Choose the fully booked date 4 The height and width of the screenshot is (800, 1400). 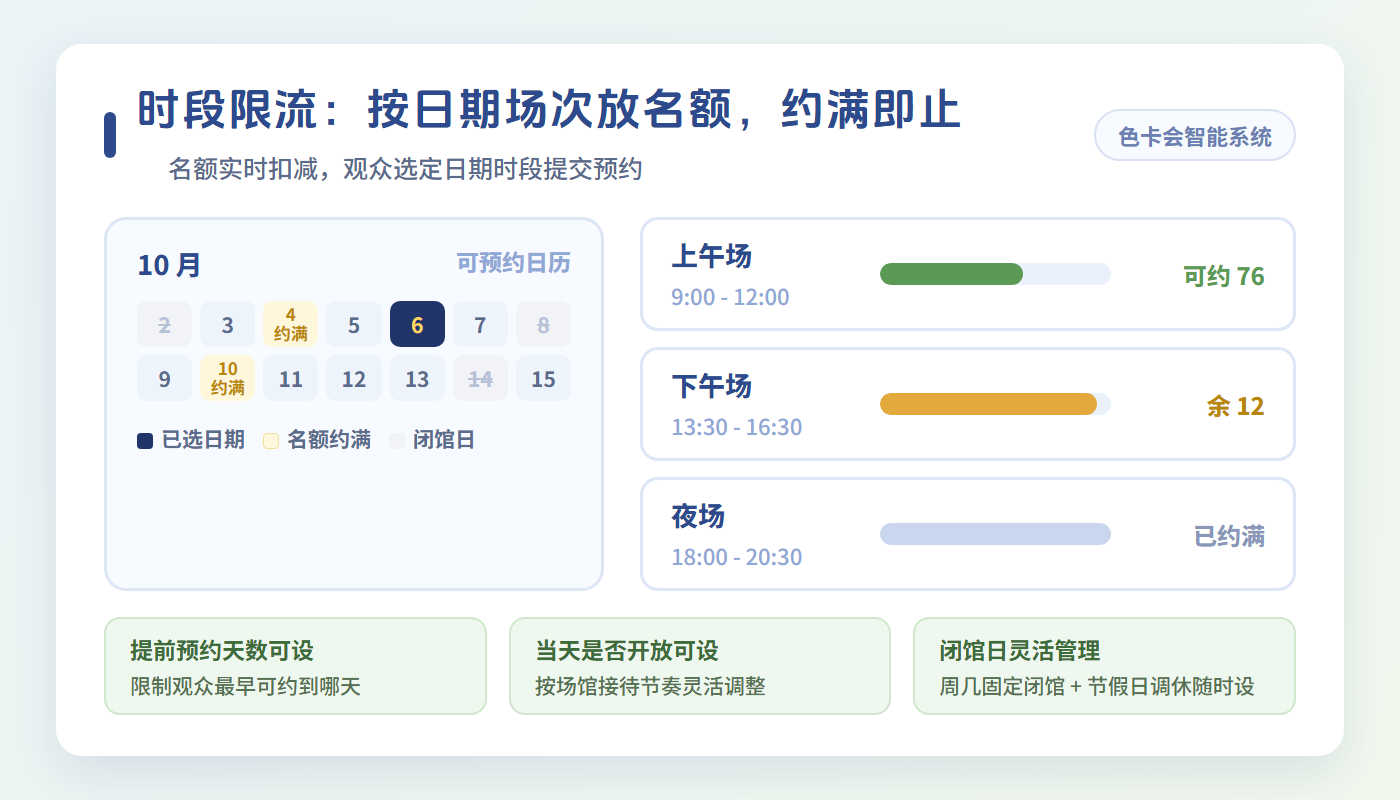[x=291, y=324]
